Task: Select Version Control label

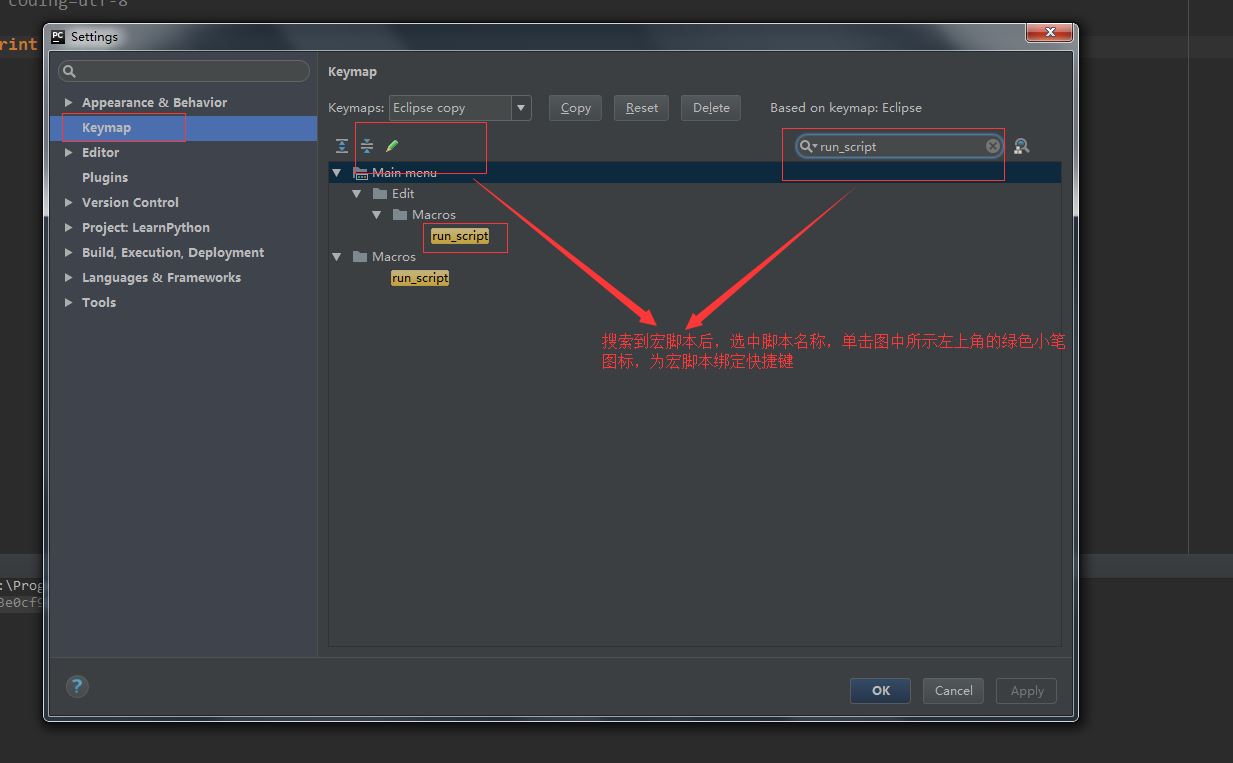Action: point(130,203)
